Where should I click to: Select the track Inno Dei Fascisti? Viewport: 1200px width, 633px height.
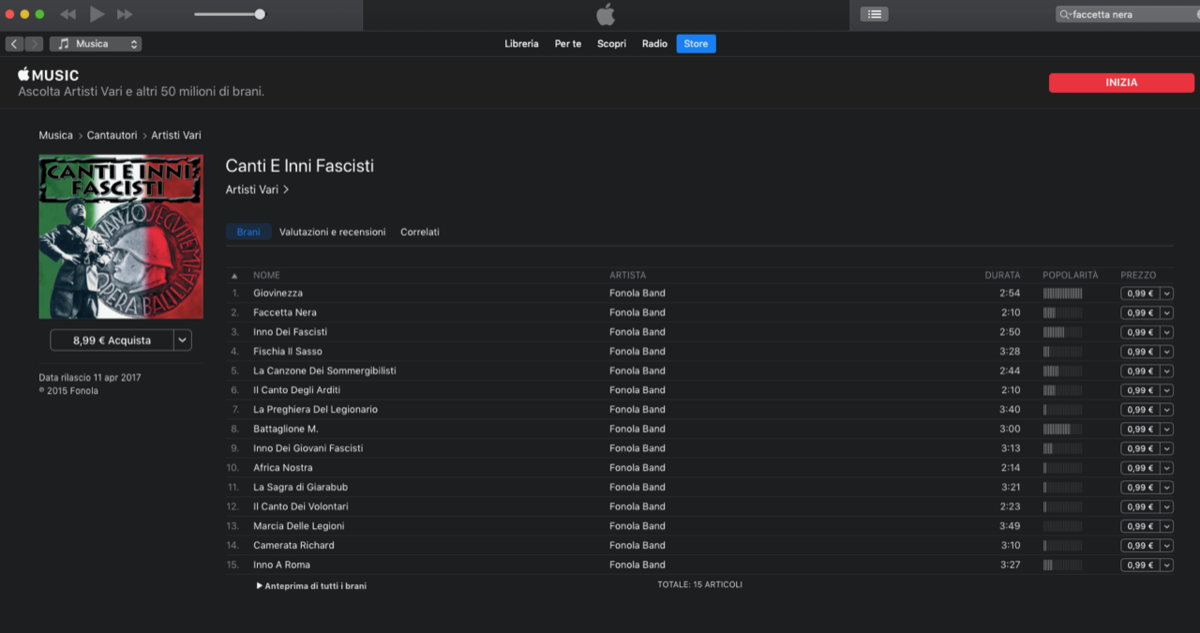click(x=290, y=332)
